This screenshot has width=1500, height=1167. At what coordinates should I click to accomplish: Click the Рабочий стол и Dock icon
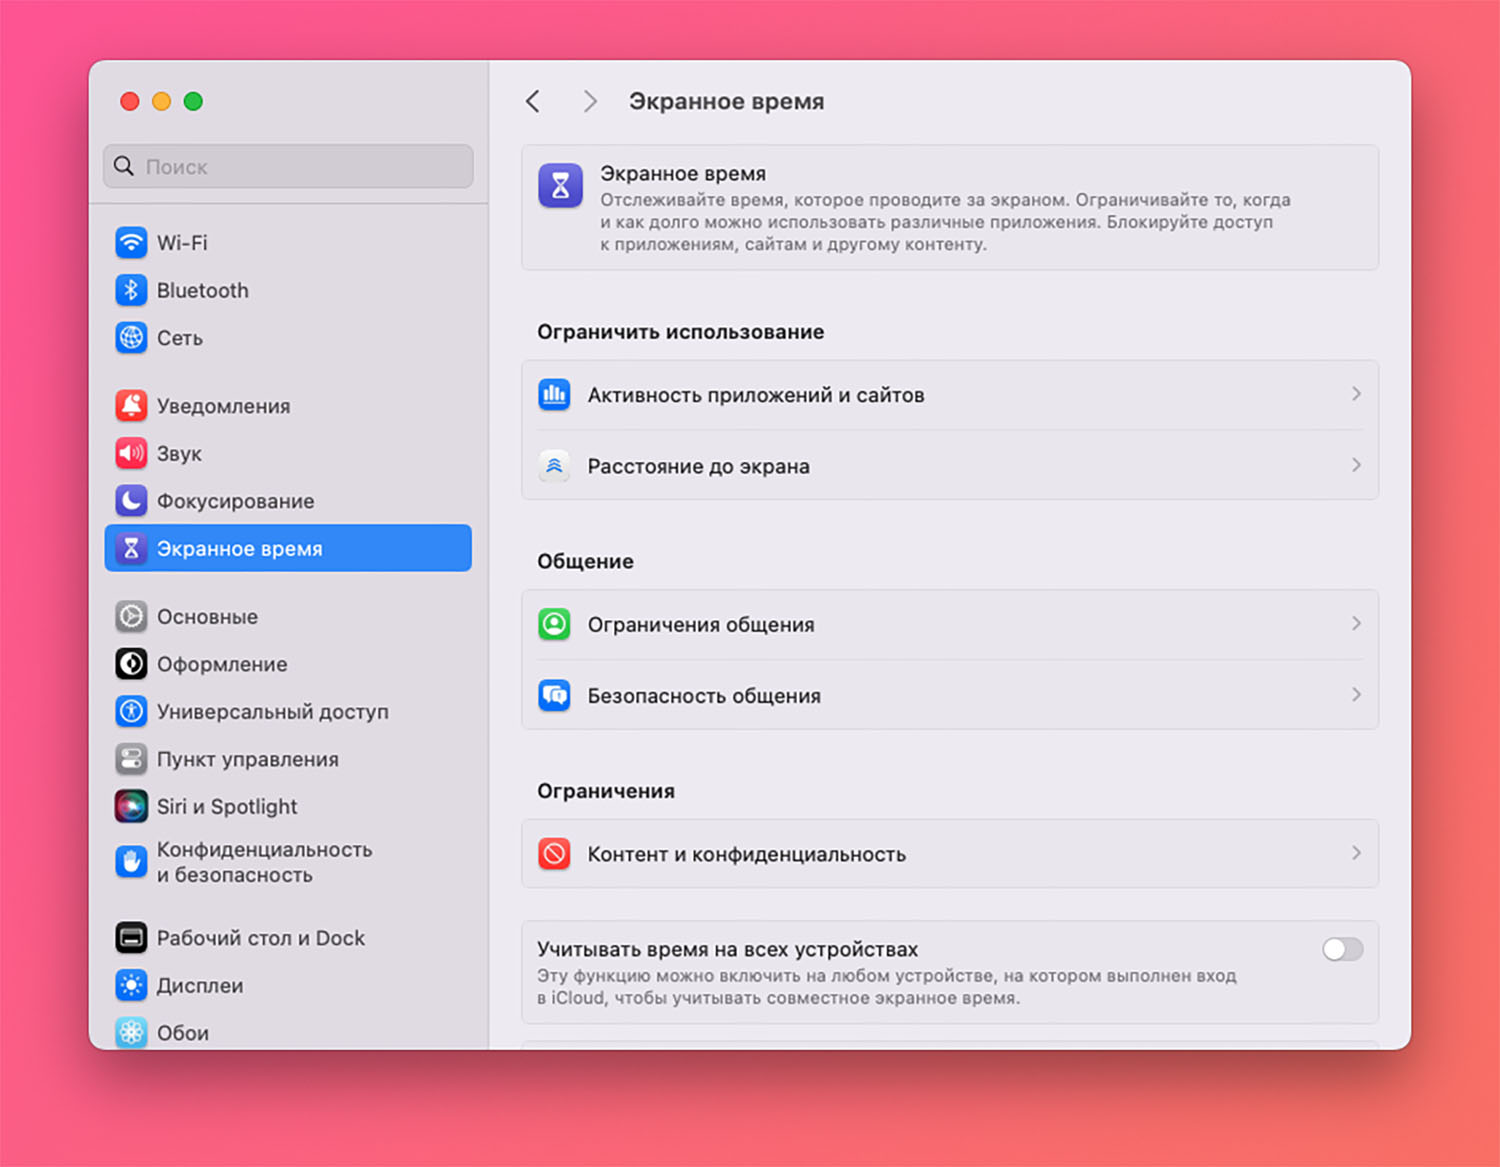pos(131,938)
